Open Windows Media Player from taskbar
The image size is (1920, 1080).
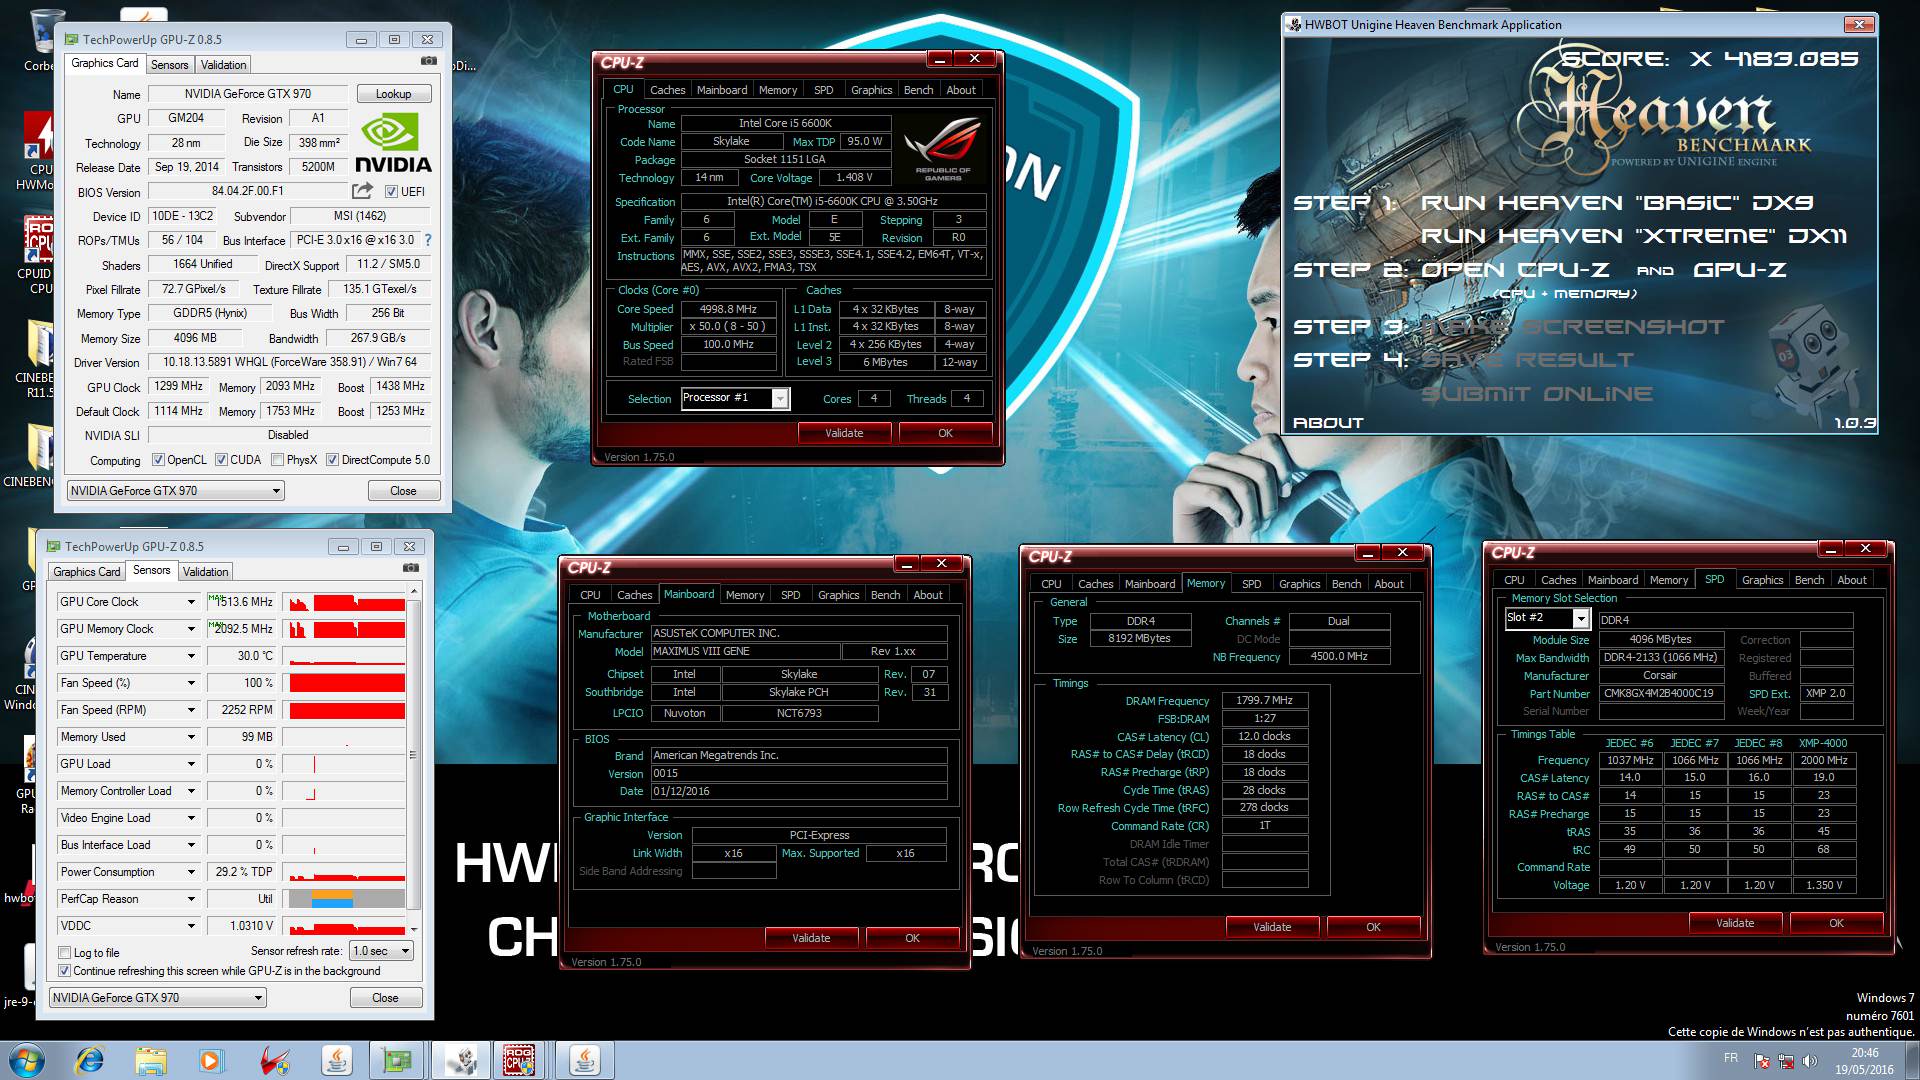(211, 1060)
